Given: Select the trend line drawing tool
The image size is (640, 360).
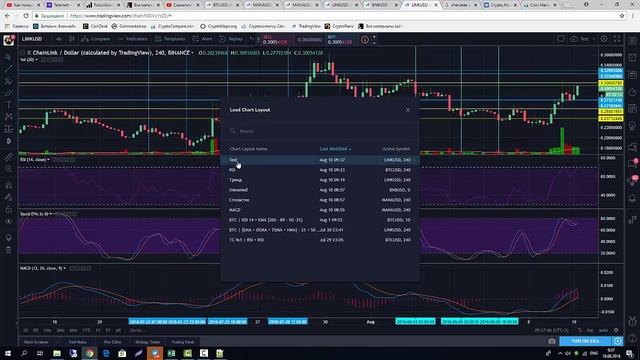Looking at the screenshot, I should point(9,69).
